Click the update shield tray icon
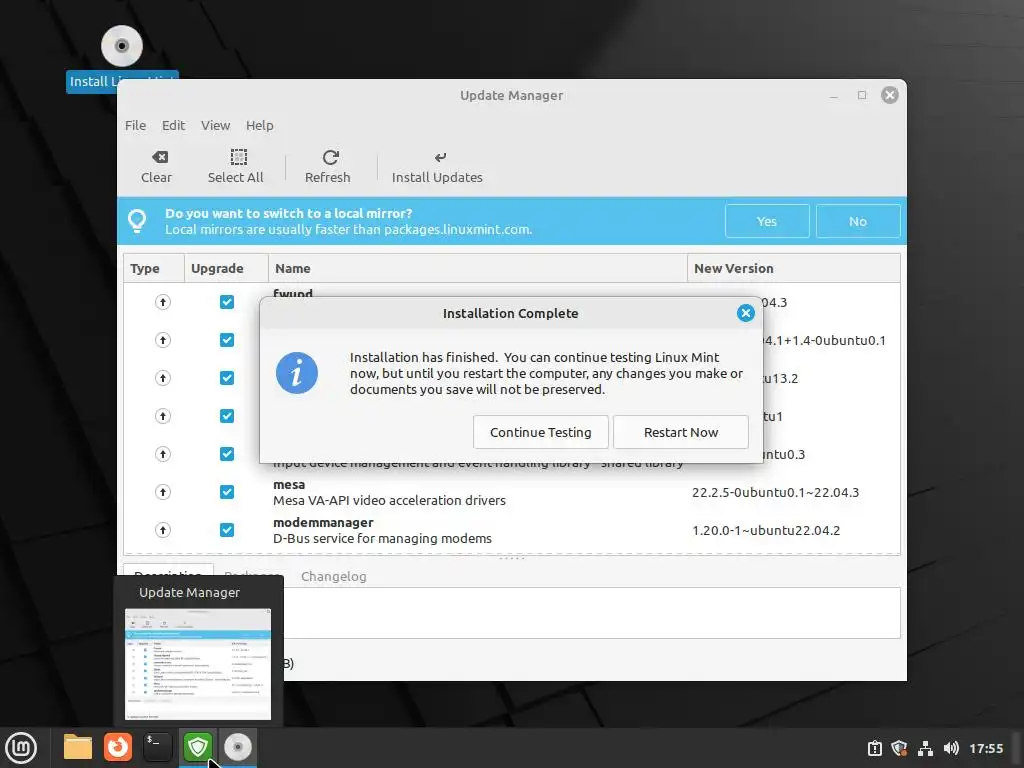Image resolution: width=1024 pixels, height=768 pixels. pyautogui.click(x=899, y=748)
